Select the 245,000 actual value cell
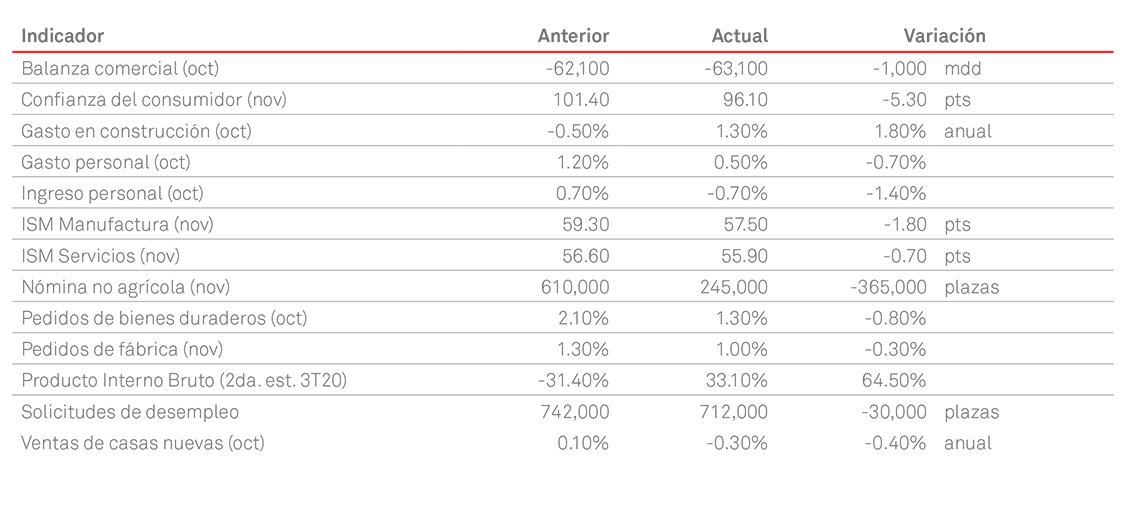 click(735, 287)
